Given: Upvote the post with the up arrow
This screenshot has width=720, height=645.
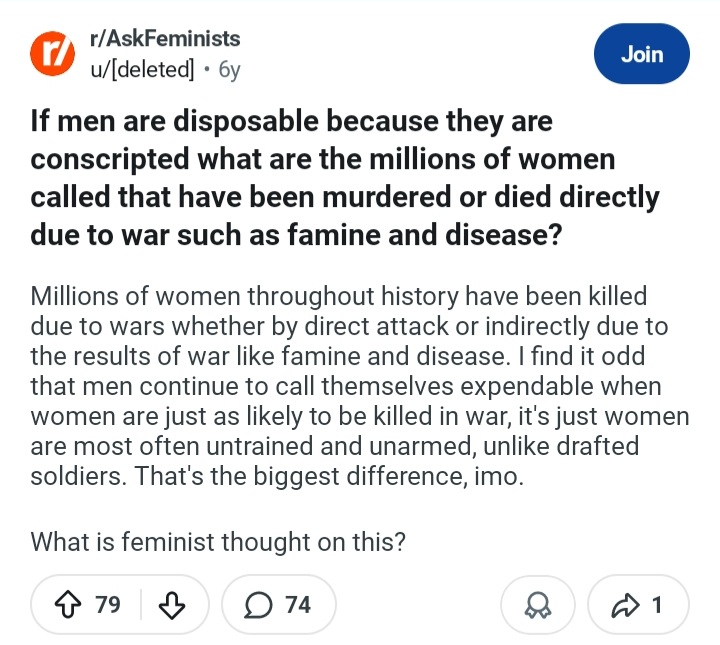Looking at the screenshot, I should [x=72, y=604].
